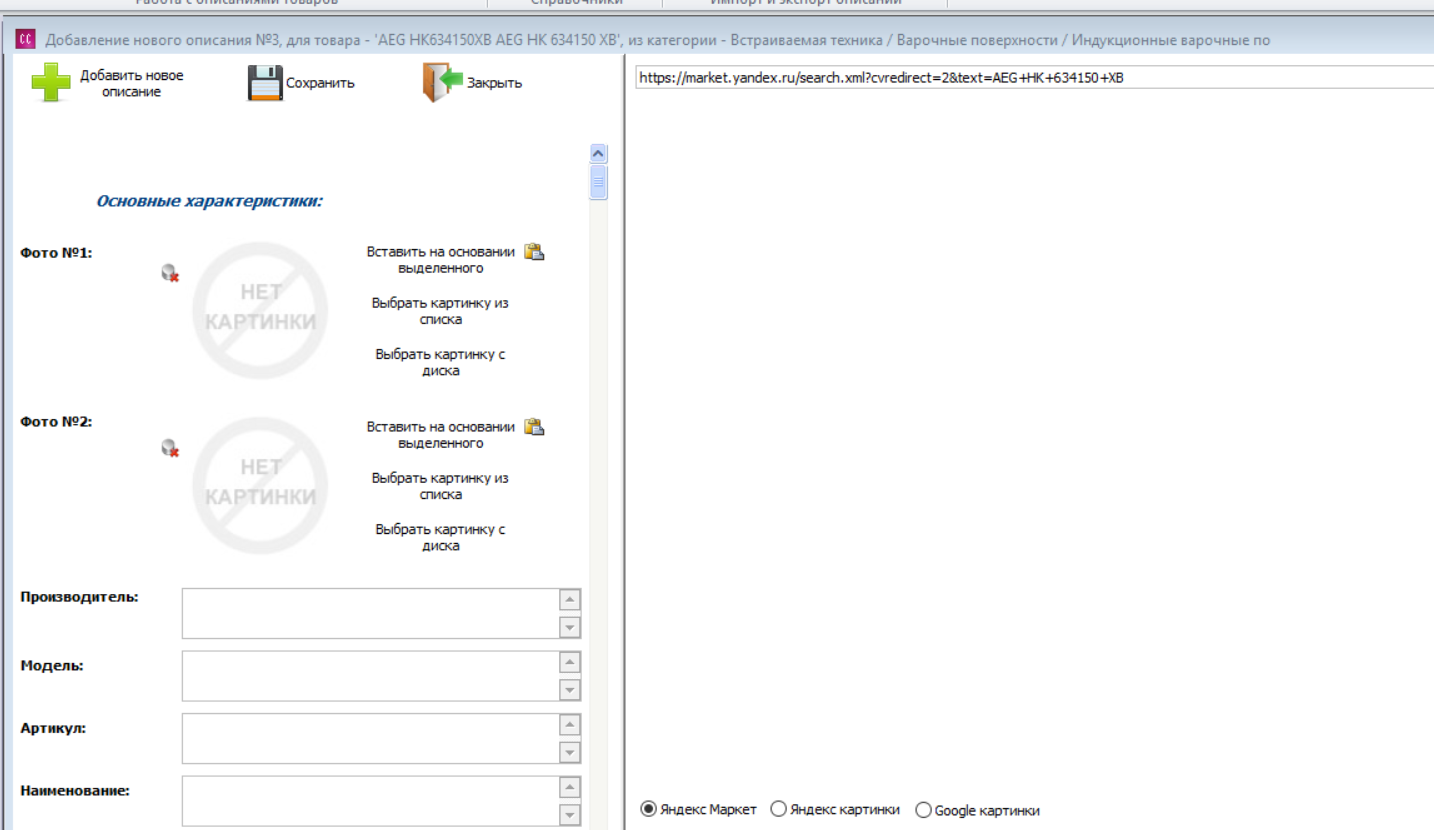This screenshot has height=830, width=1434.
Task: Click the green plus add-description icon
Action: pyautogui.click(x=51, y=83)
